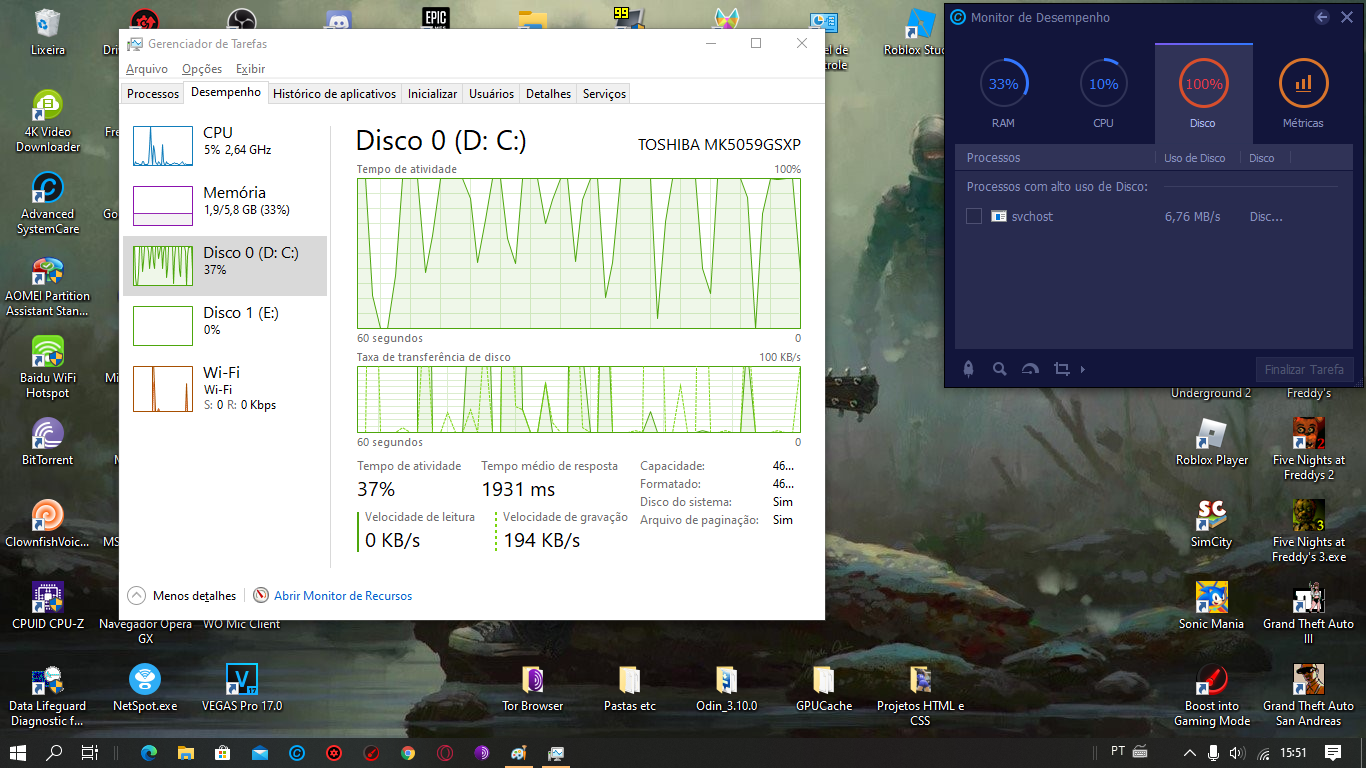This screenshot has width=1366, height=768.
Task: Open VEGAS Pro 17.0 desktop icon
Action: [x=242, y=688]
